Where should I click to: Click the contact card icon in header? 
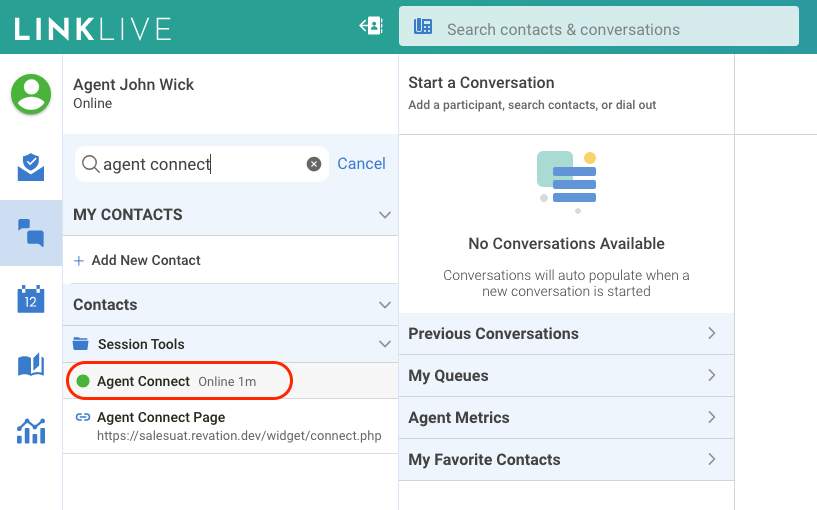coord(371,27)
